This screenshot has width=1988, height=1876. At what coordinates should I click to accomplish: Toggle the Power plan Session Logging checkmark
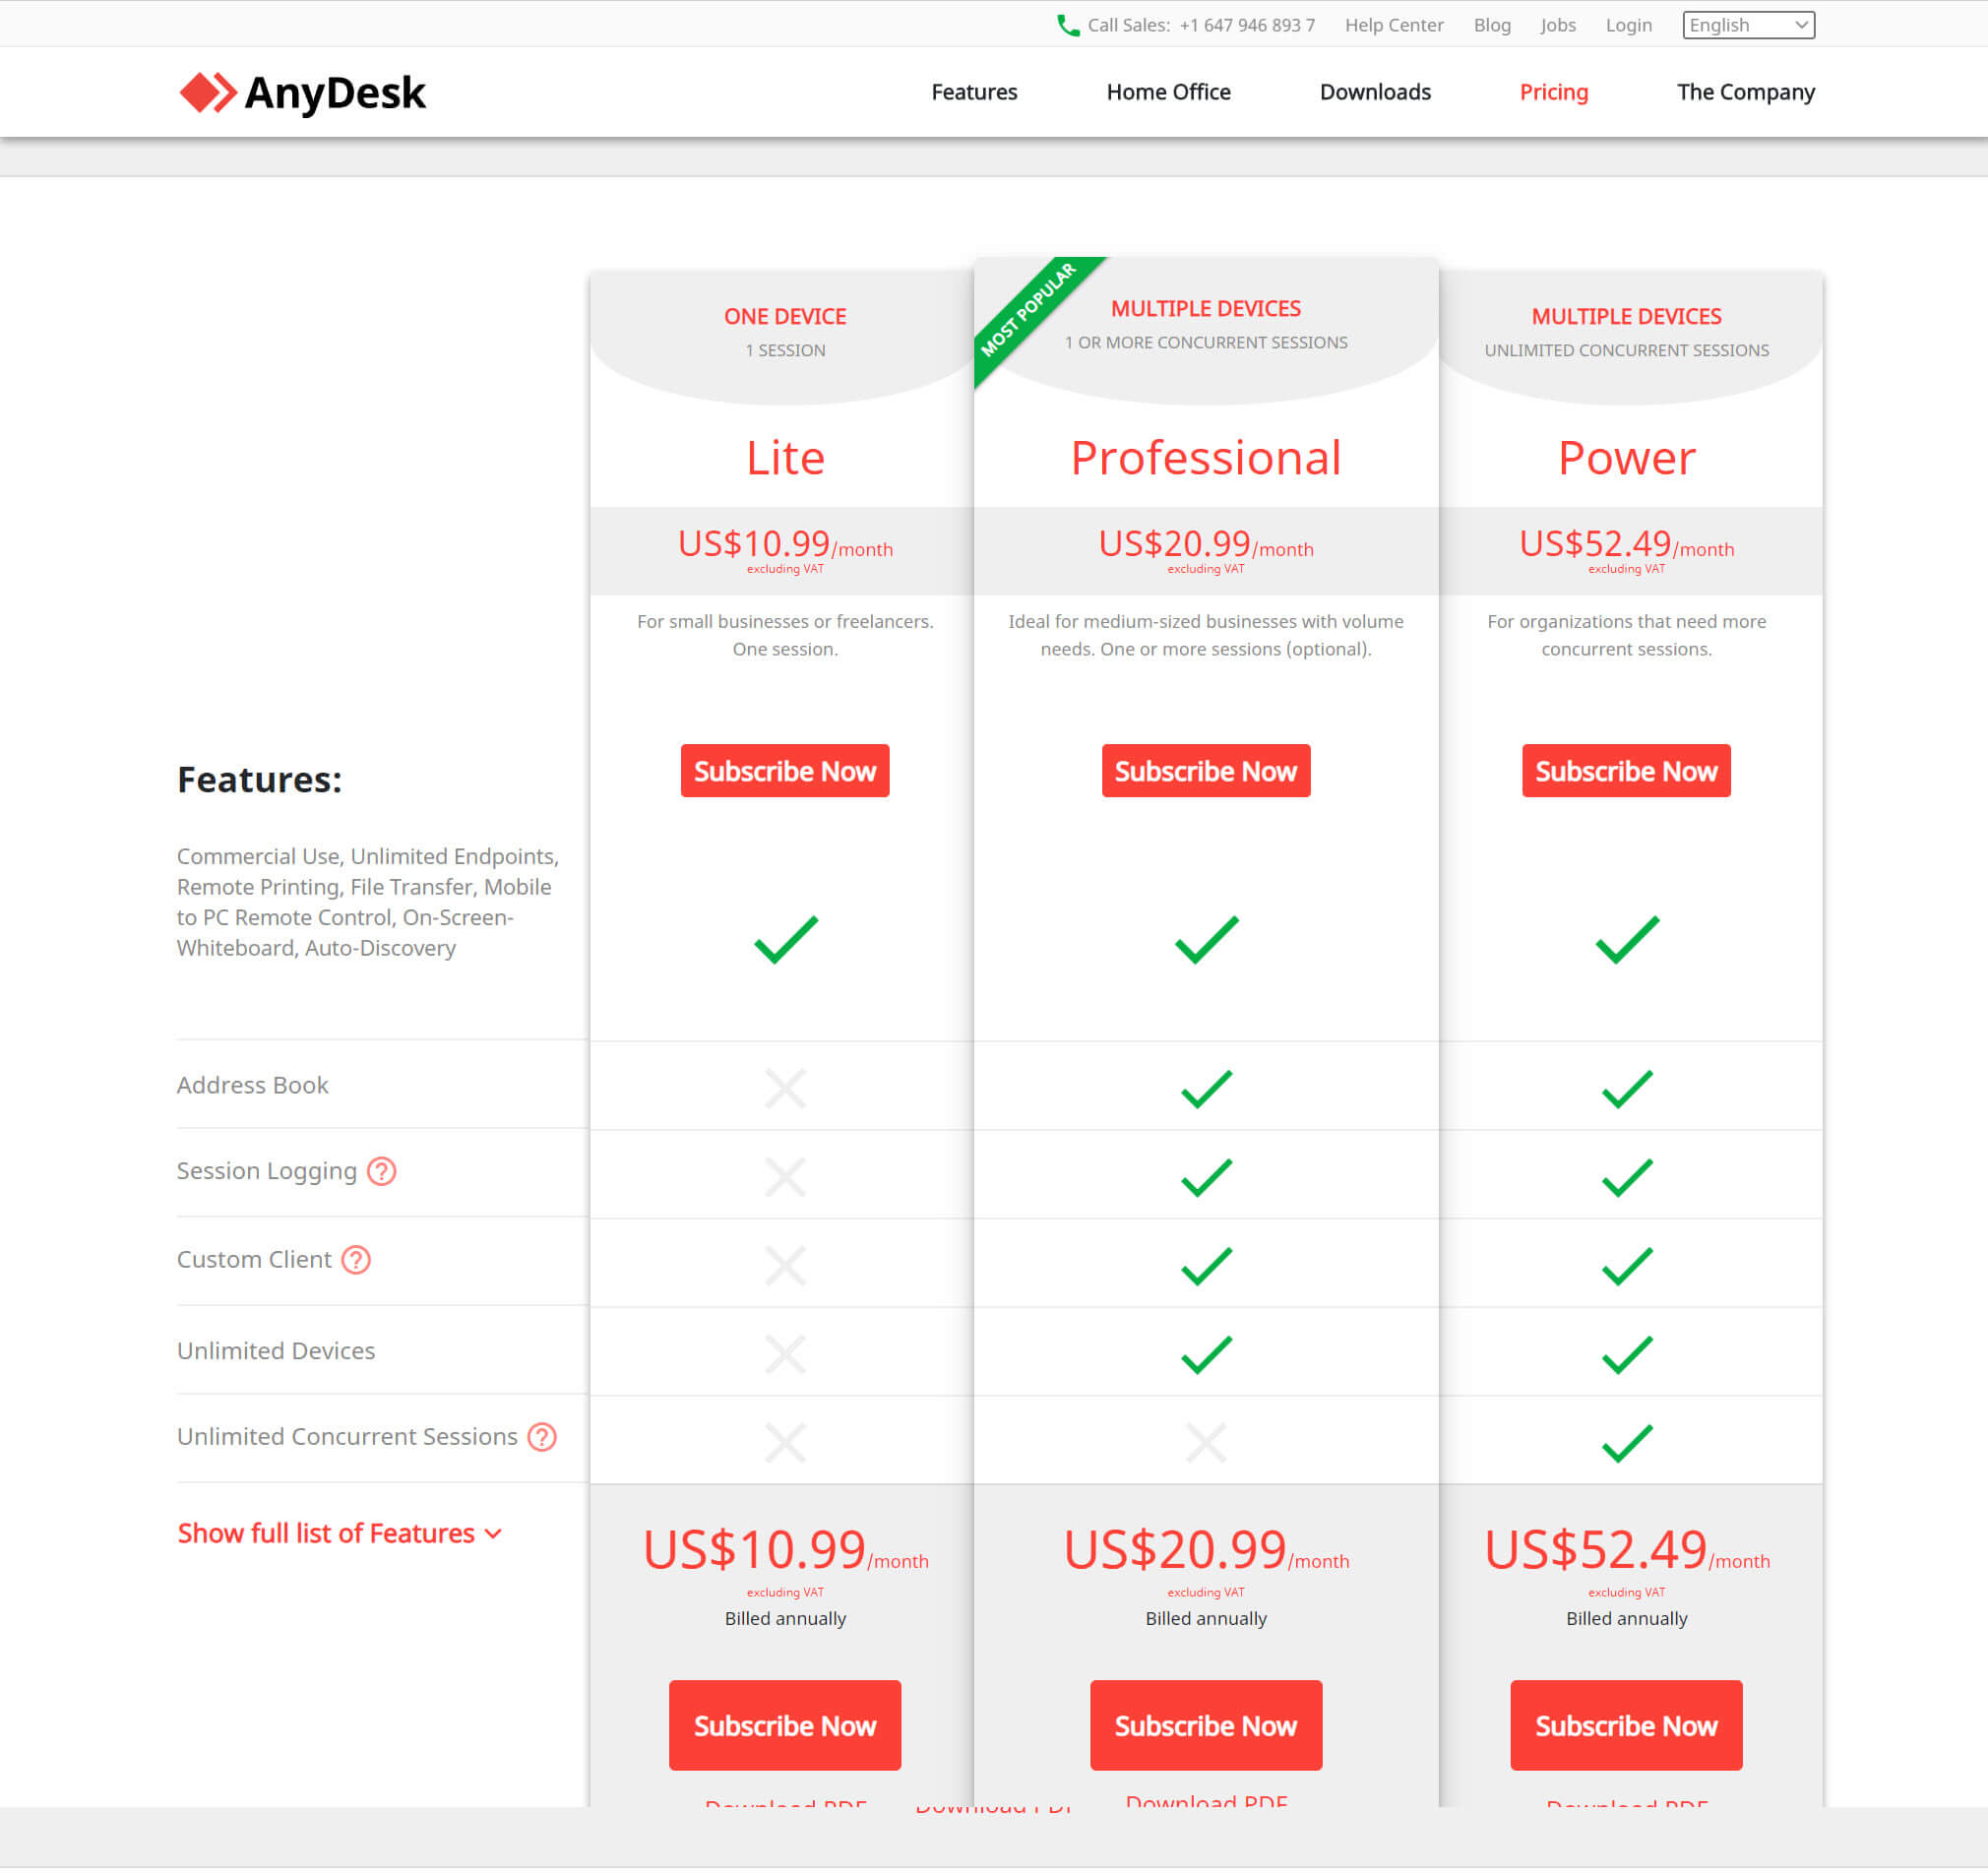coord(1625,1172)
